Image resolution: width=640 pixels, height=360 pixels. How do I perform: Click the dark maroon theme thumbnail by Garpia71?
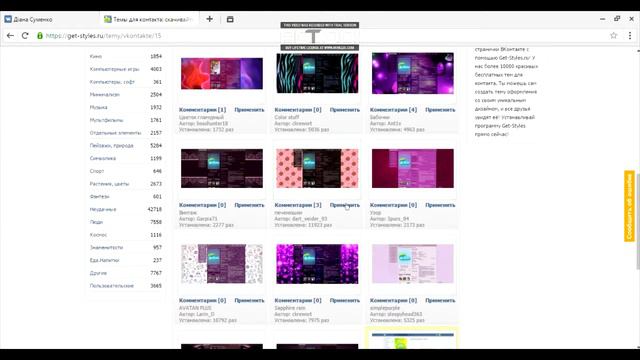click(222, 169)
